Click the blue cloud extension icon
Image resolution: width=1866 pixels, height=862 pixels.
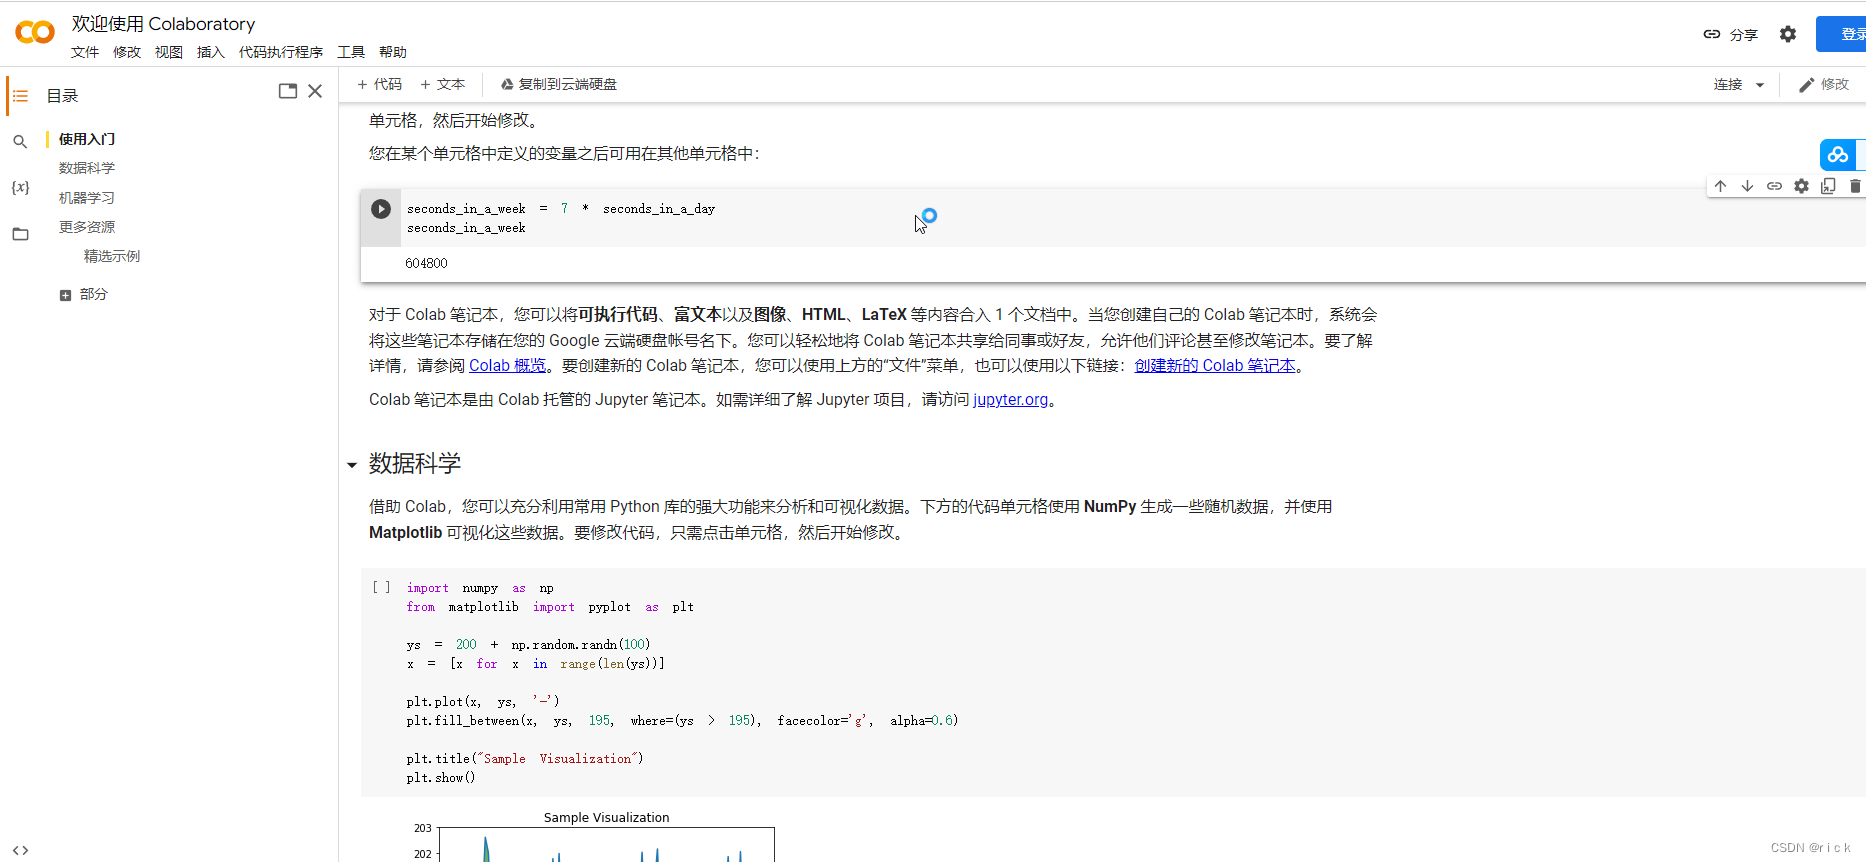coord(1838,155)
